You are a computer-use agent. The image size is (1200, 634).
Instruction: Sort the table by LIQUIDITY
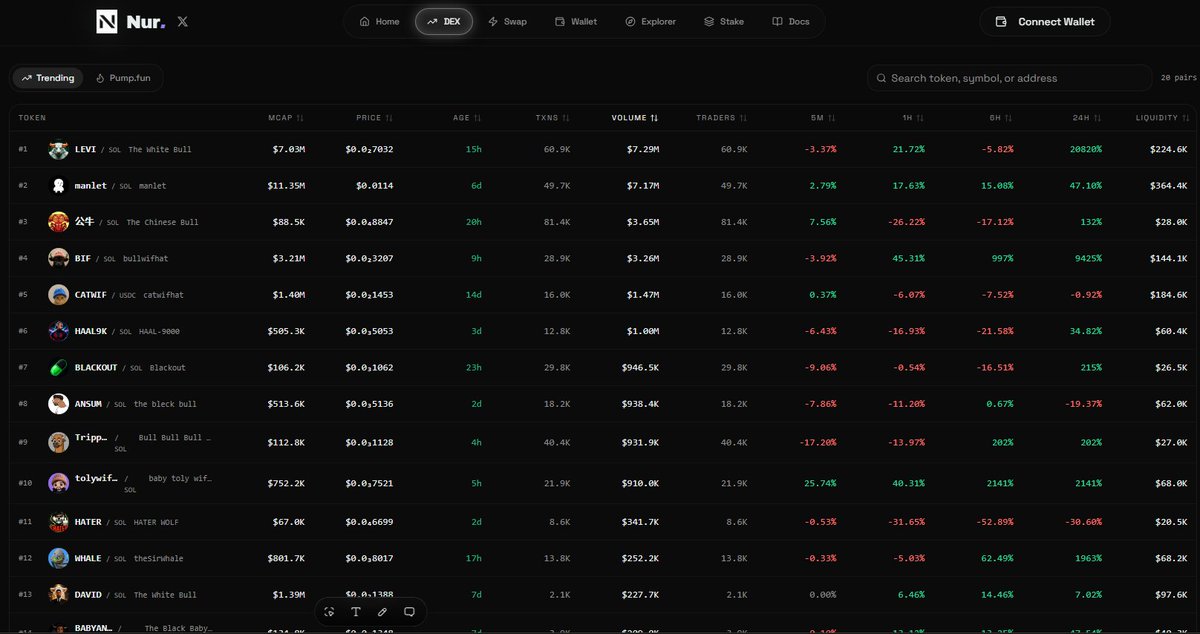(x=1161, y=118)
